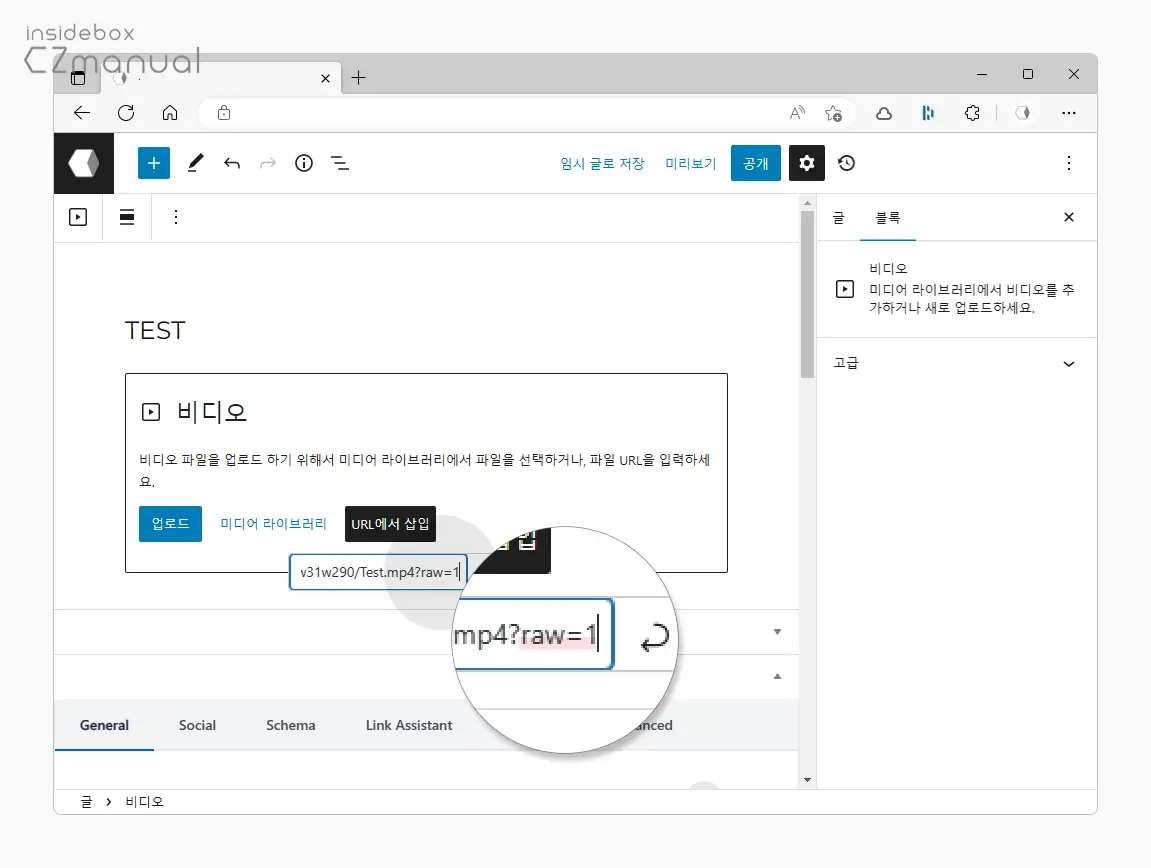Close the current browser tab
Image resolution: width=1151 pixels, height=868 pixels.
pyautogui.click(x=325, y=79)
